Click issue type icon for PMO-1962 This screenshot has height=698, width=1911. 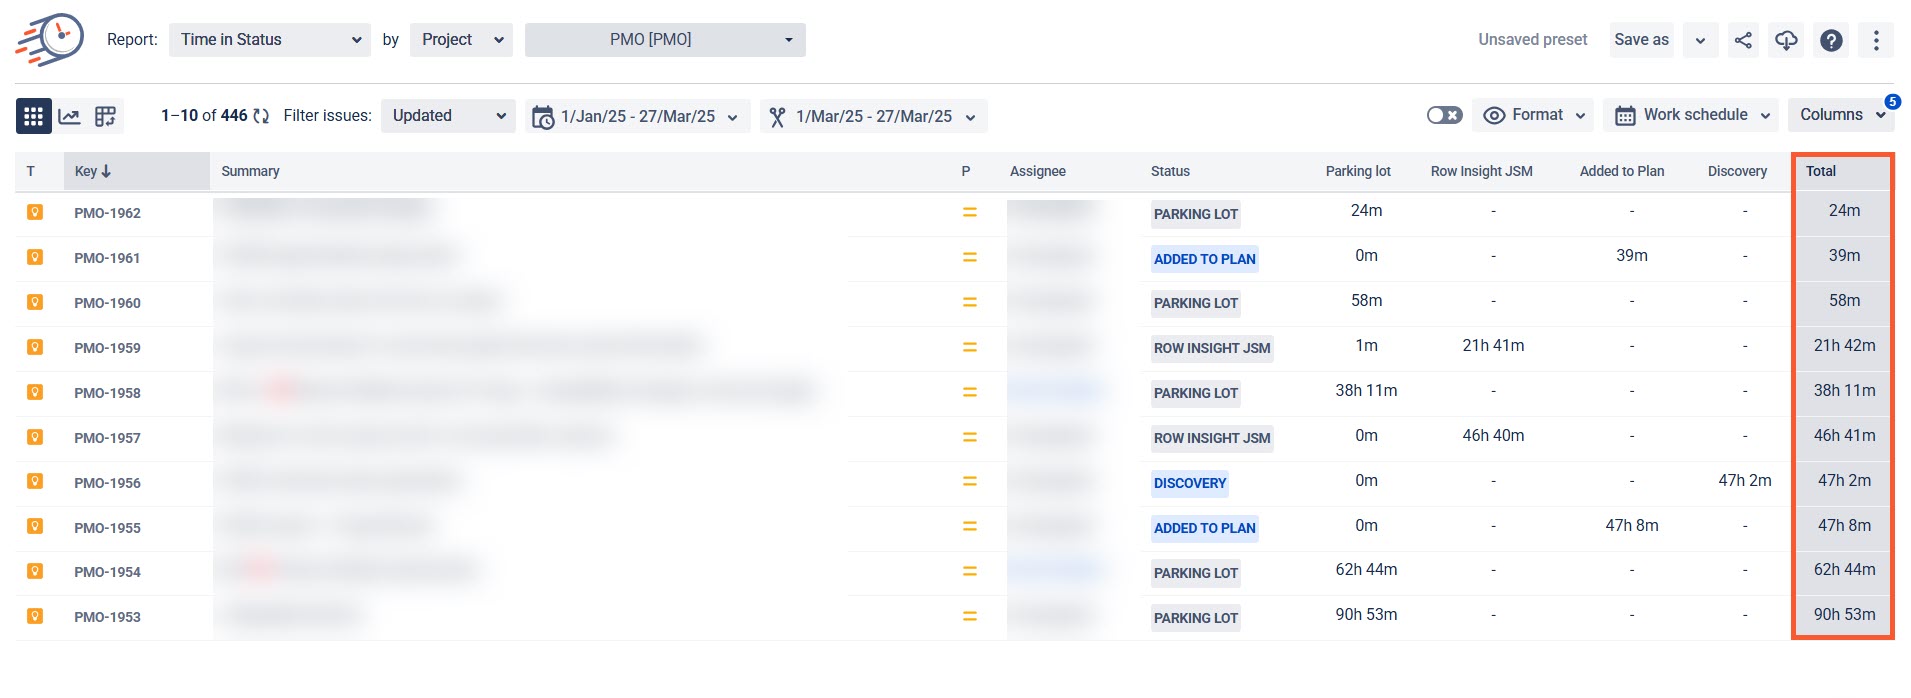35,212
